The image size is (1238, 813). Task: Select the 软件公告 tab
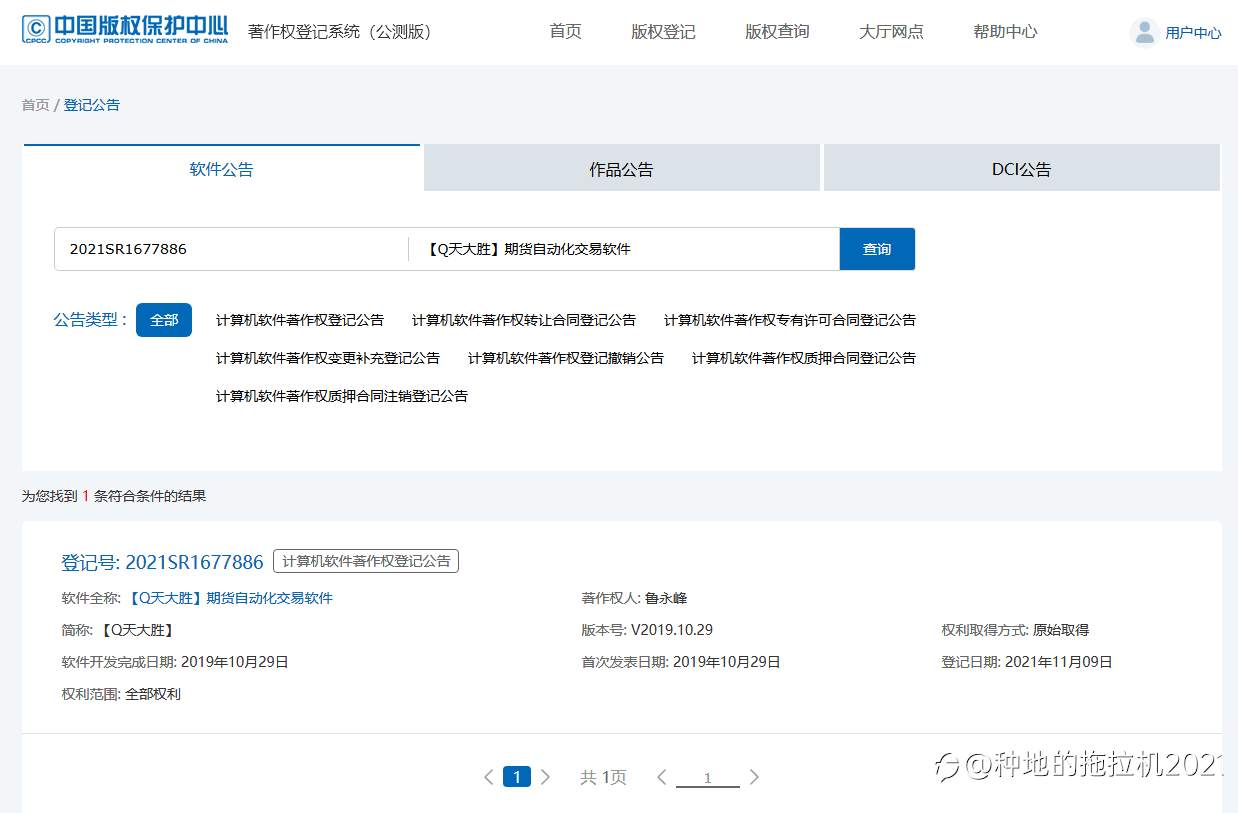pos(222,168)
